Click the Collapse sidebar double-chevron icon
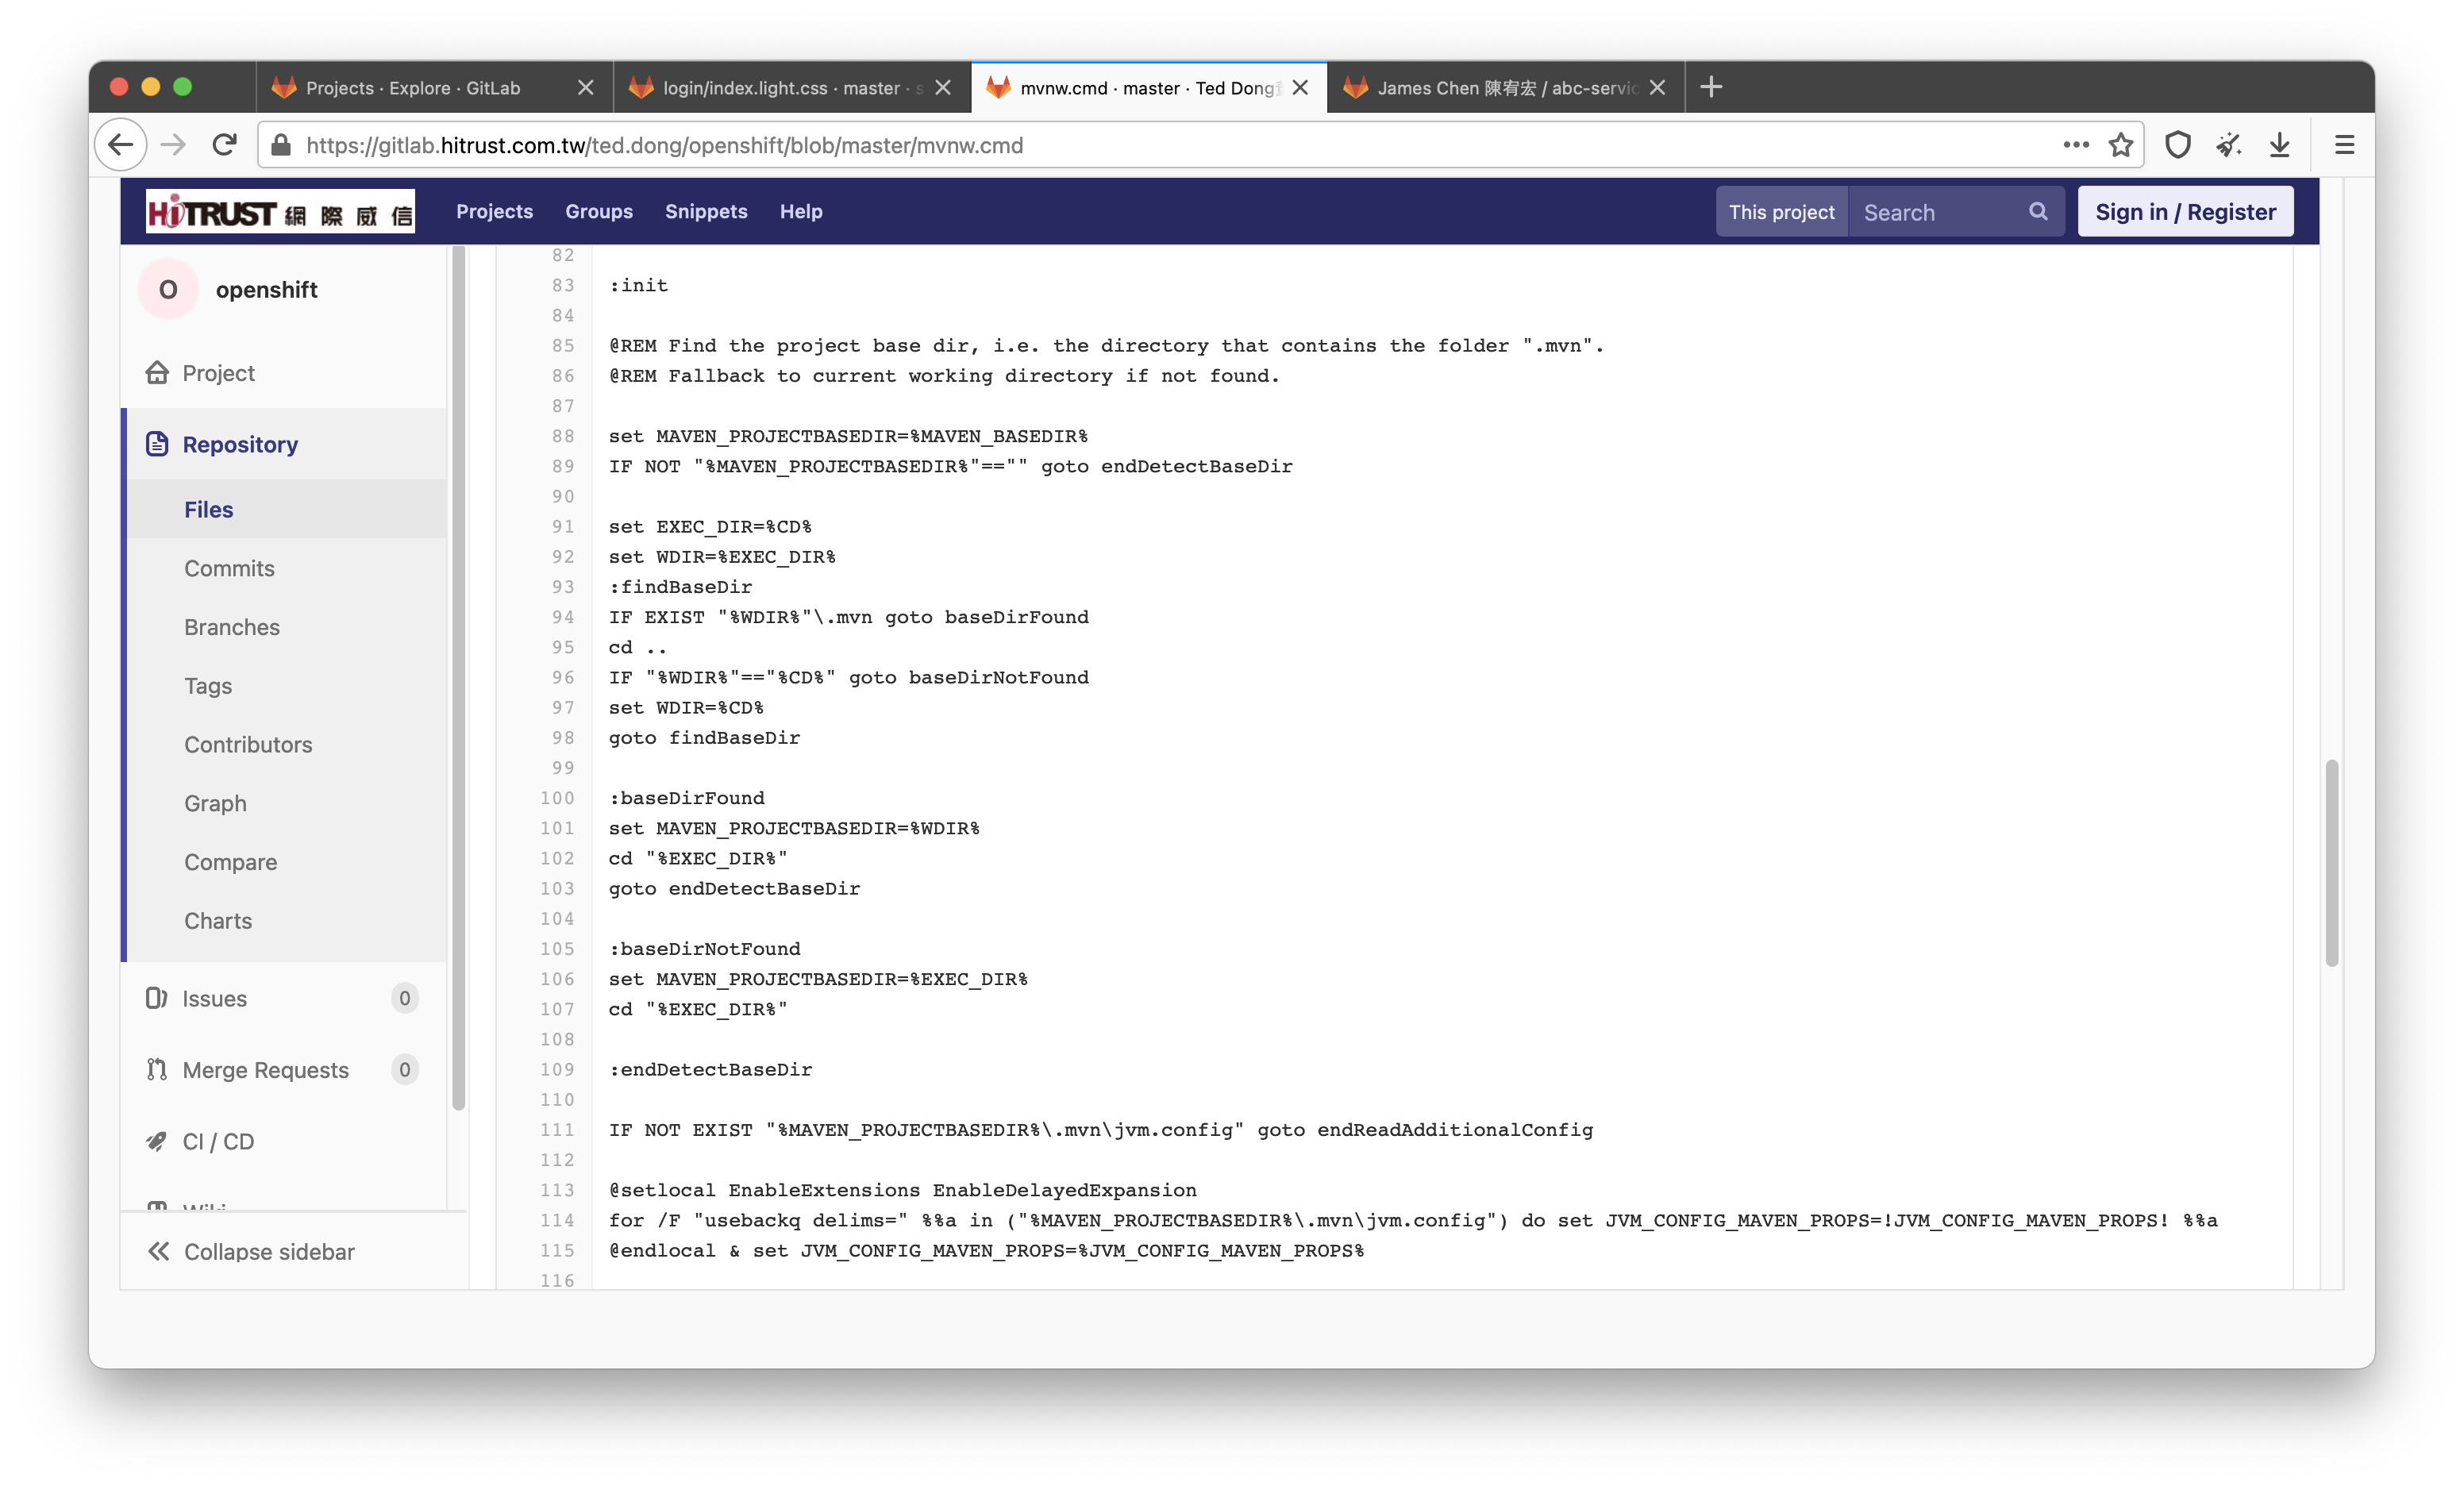Viewport: 2464px width, 1486px height. coord(158,1251)
